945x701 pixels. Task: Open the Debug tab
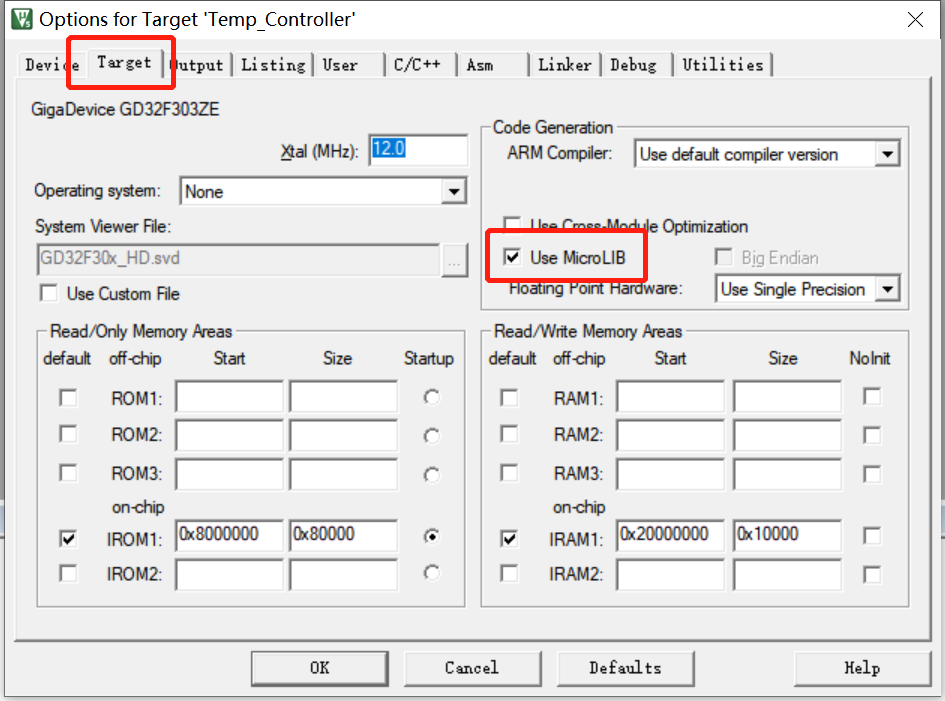(634, 63)
